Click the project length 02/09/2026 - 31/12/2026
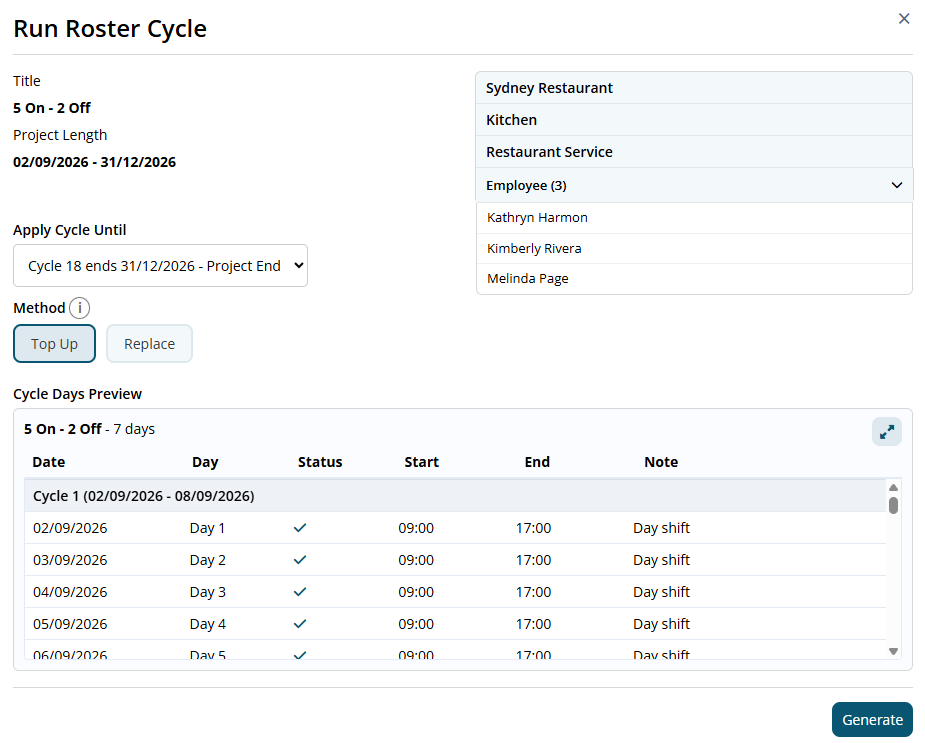 pyautogui.click(x=94, y=162)
